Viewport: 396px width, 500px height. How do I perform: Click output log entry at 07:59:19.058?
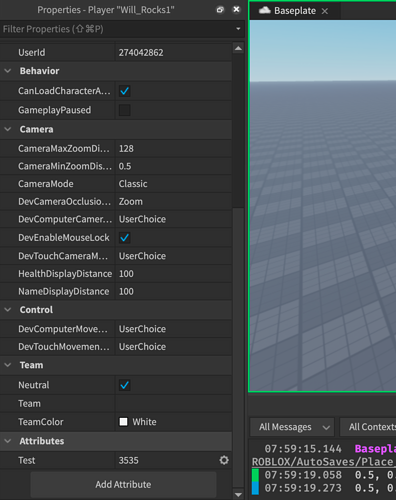[323, 475]
